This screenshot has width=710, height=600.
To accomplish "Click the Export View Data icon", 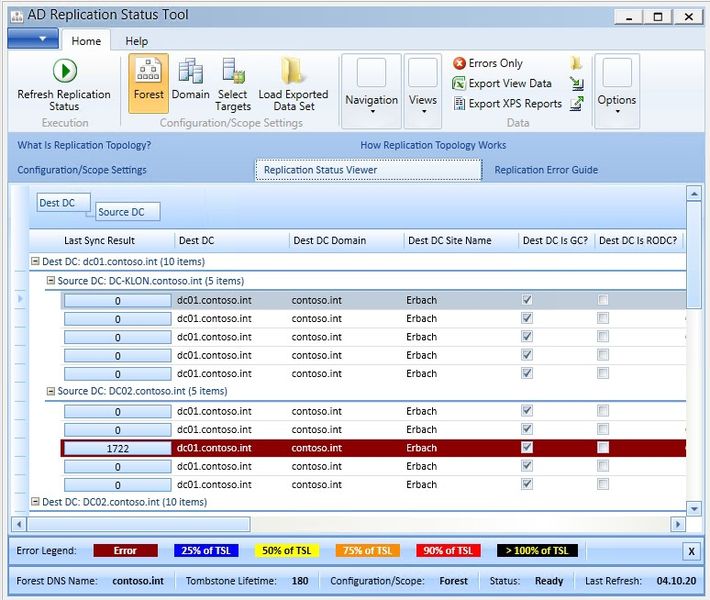I will pyautogui.click(x=459, y=84).
